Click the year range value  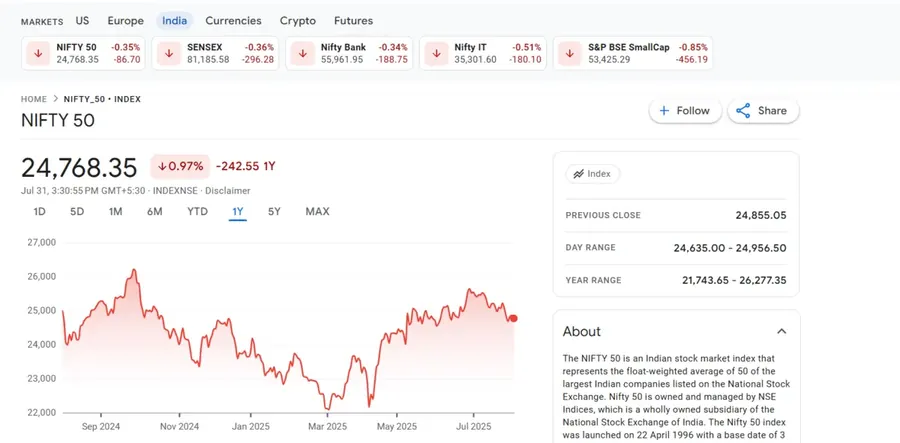[734, 281]
